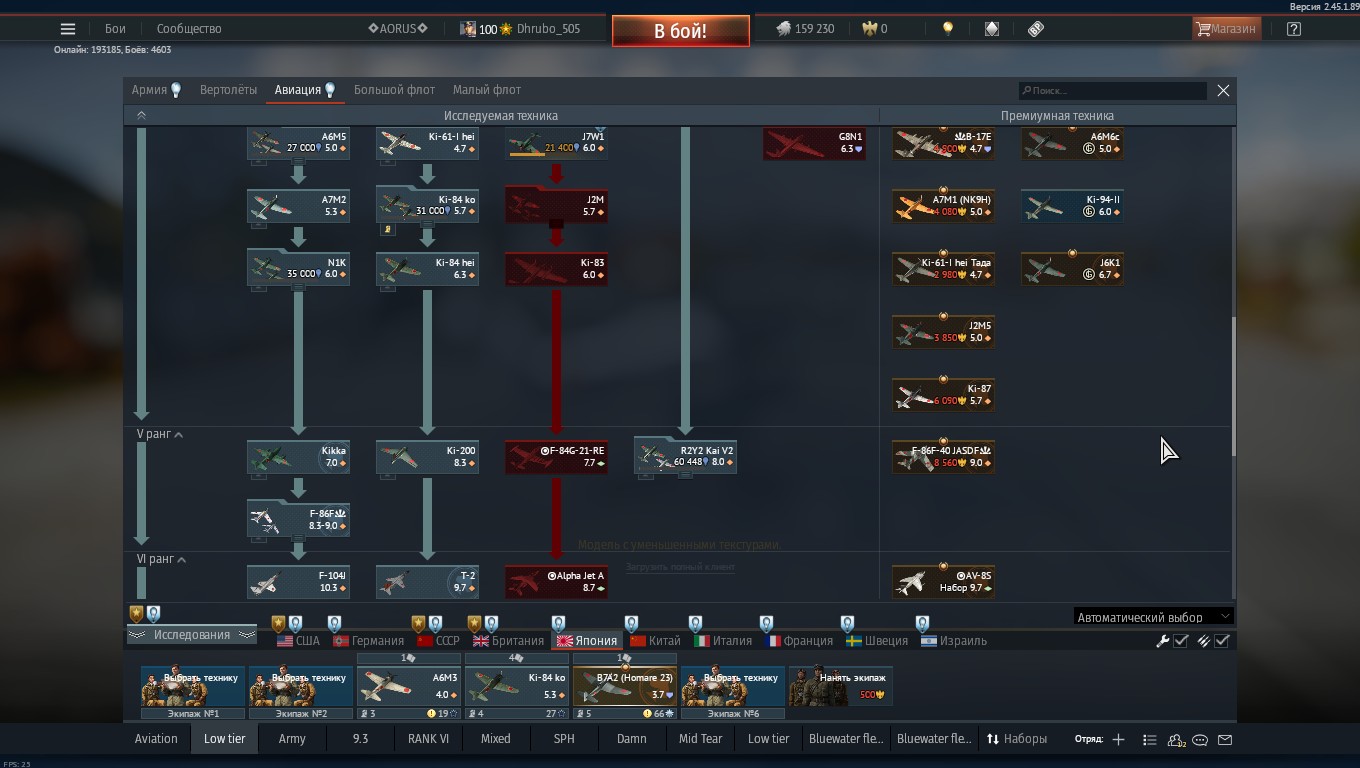
Task: Select the Швеция nation tab
Action: coord(877,641)
